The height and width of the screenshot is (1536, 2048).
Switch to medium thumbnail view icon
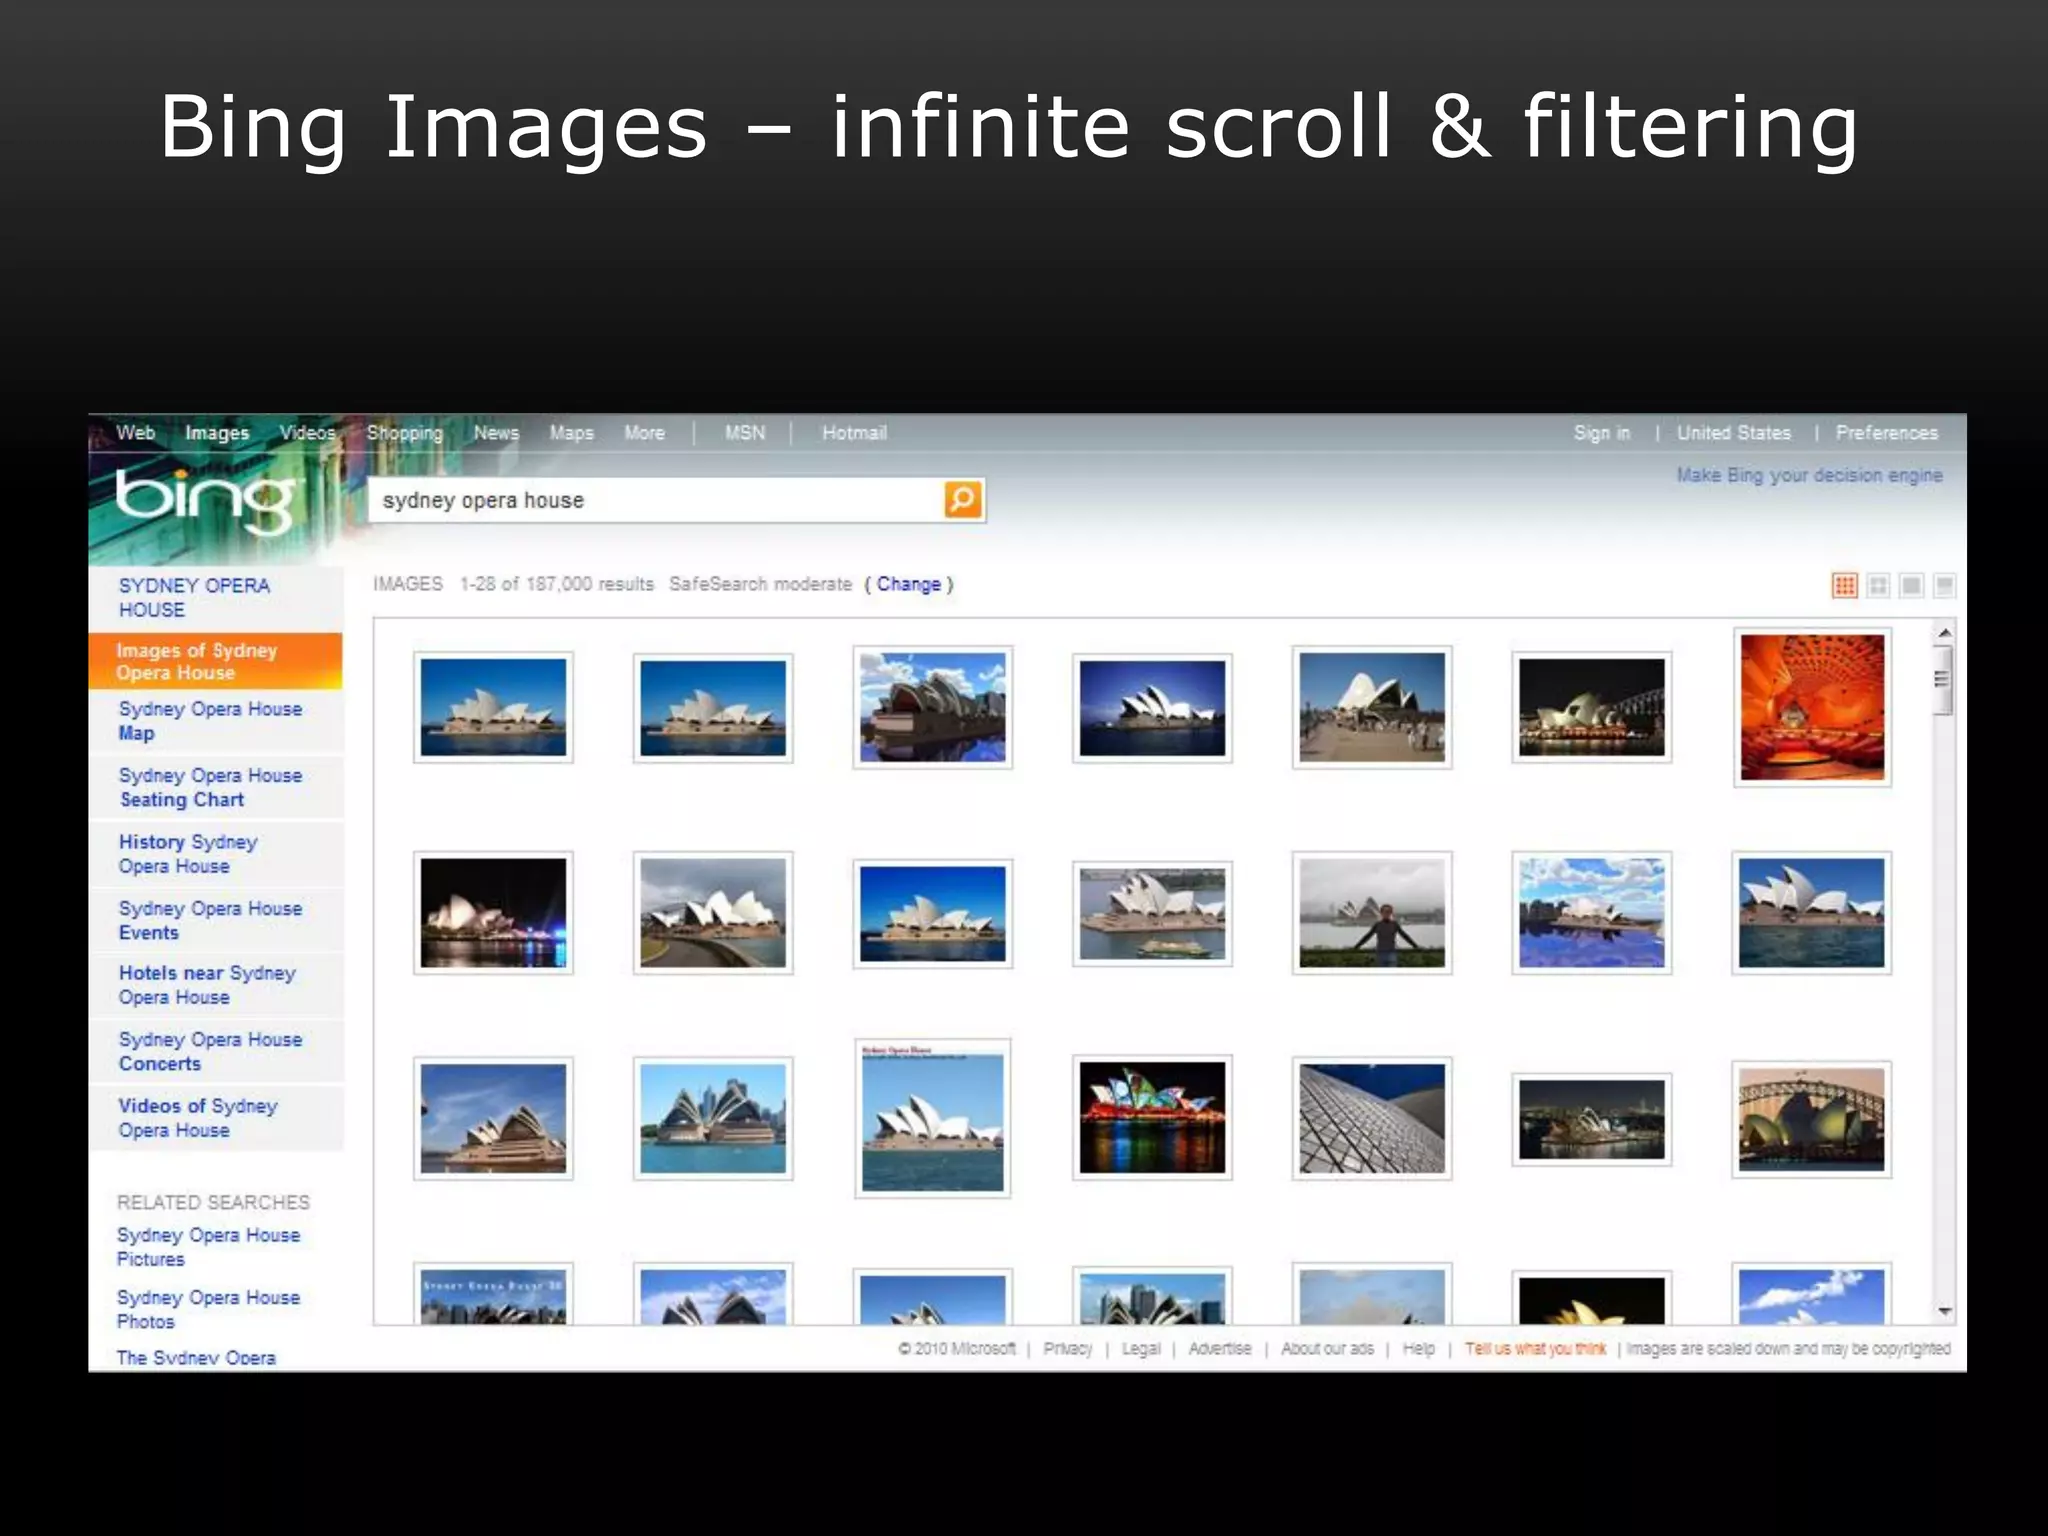click(x=1879, y=585)
